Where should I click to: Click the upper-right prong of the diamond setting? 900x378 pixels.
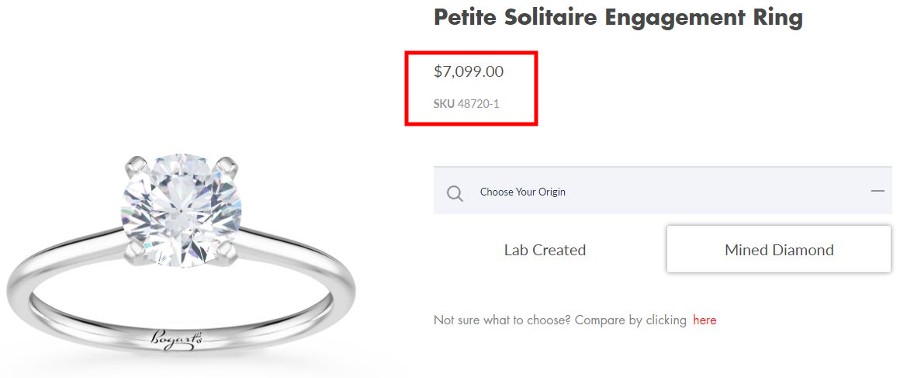(226, 166)
